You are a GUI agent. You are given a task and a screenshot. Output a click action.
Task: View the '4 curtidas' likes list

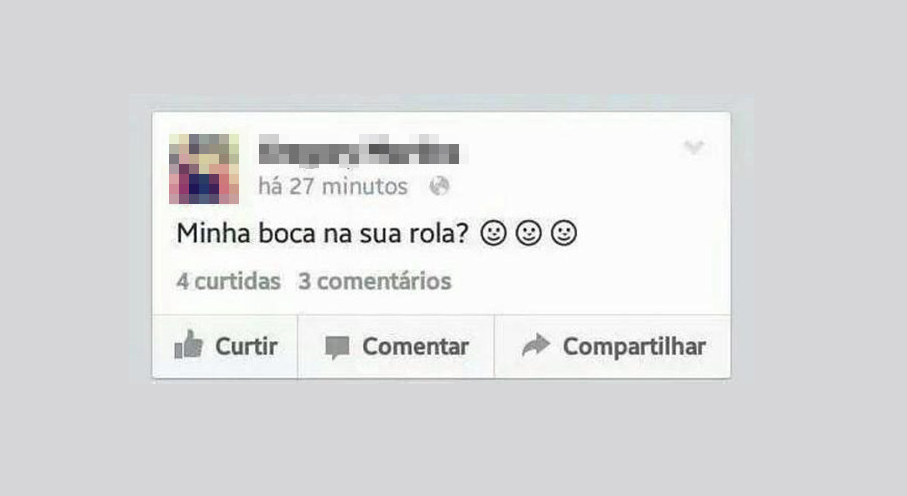click(228, 281)
